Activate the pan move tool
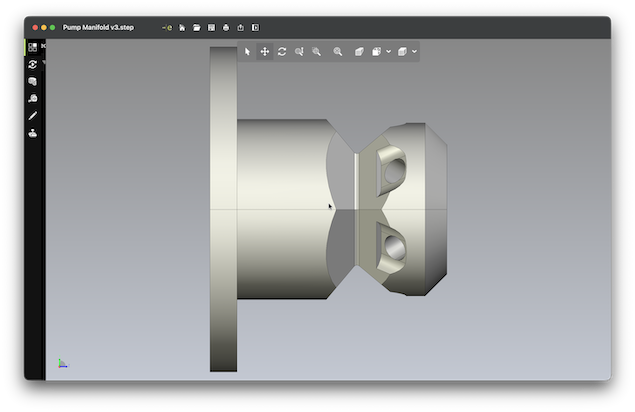The height and width of the screenshot is (412, 635). coord(265,51)
